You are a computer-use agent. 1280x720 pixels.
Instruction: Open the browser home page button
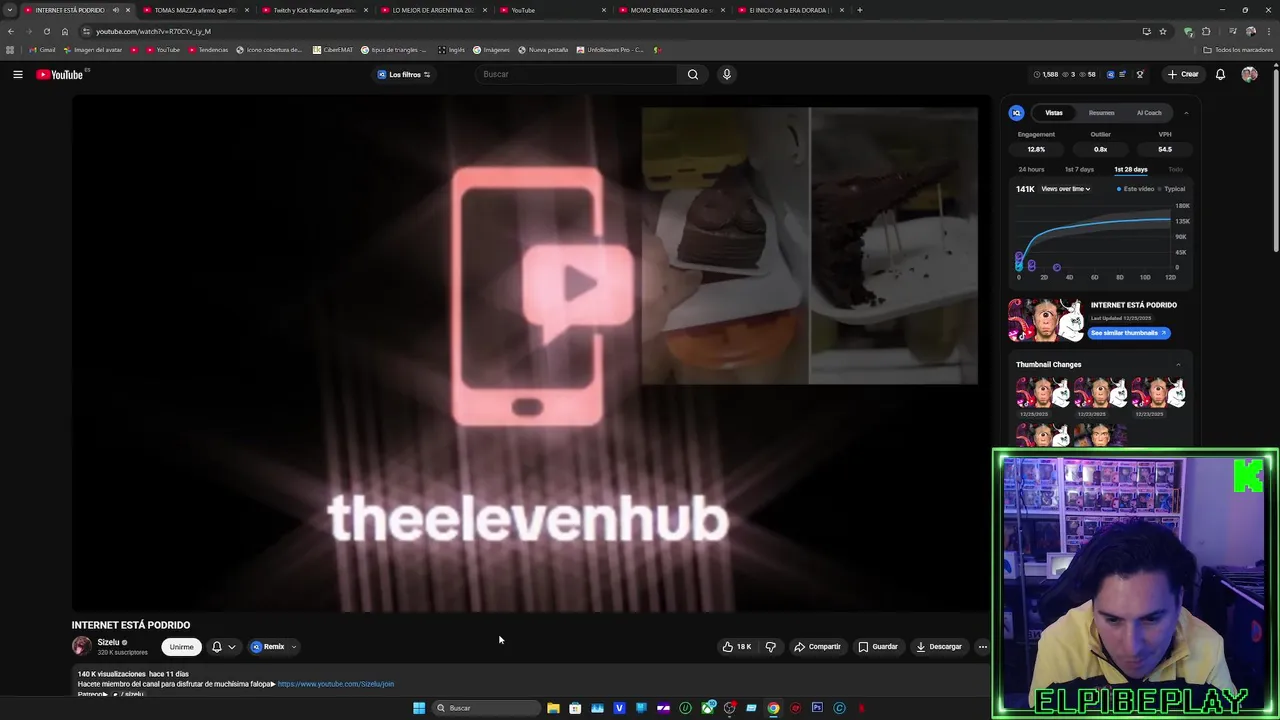[x=65, y=31]
